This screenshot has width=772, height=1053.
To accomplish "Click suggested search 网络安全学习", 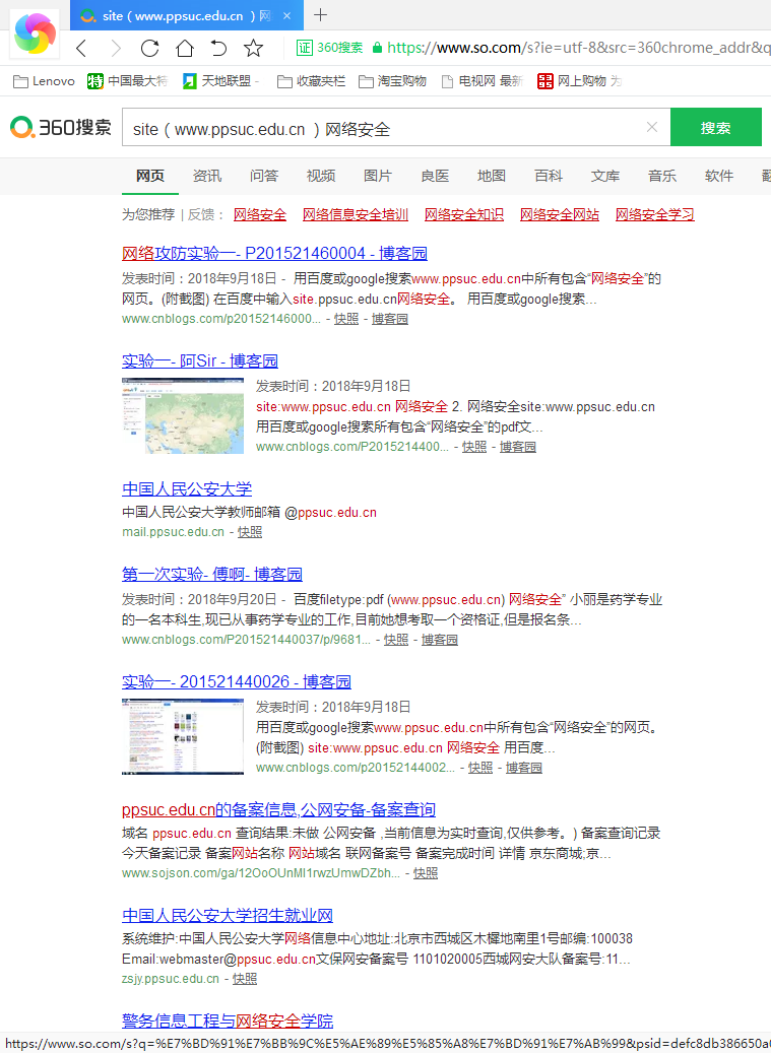I will (655, 215).
